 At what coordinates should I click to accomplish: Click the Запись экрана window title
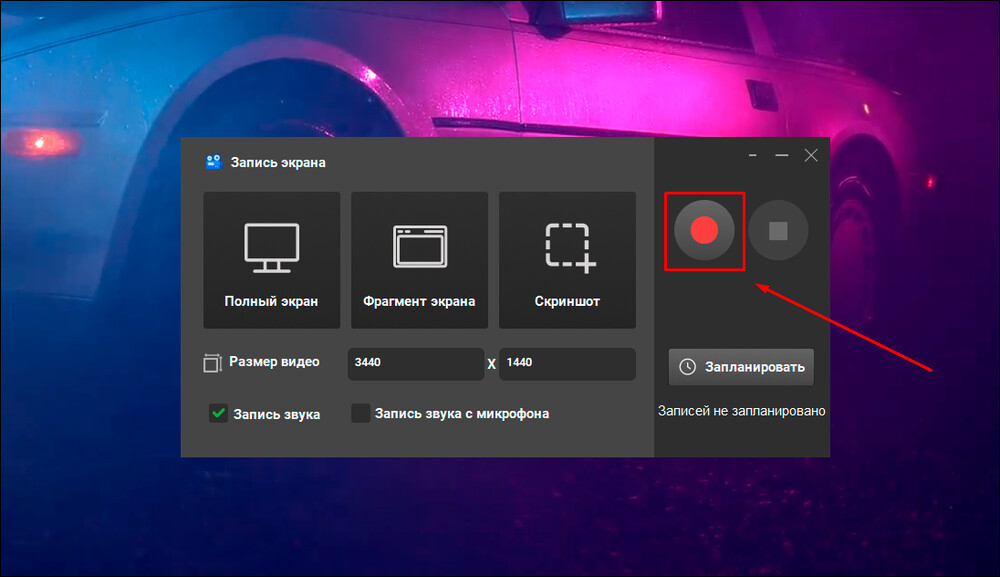coord(278,163)
